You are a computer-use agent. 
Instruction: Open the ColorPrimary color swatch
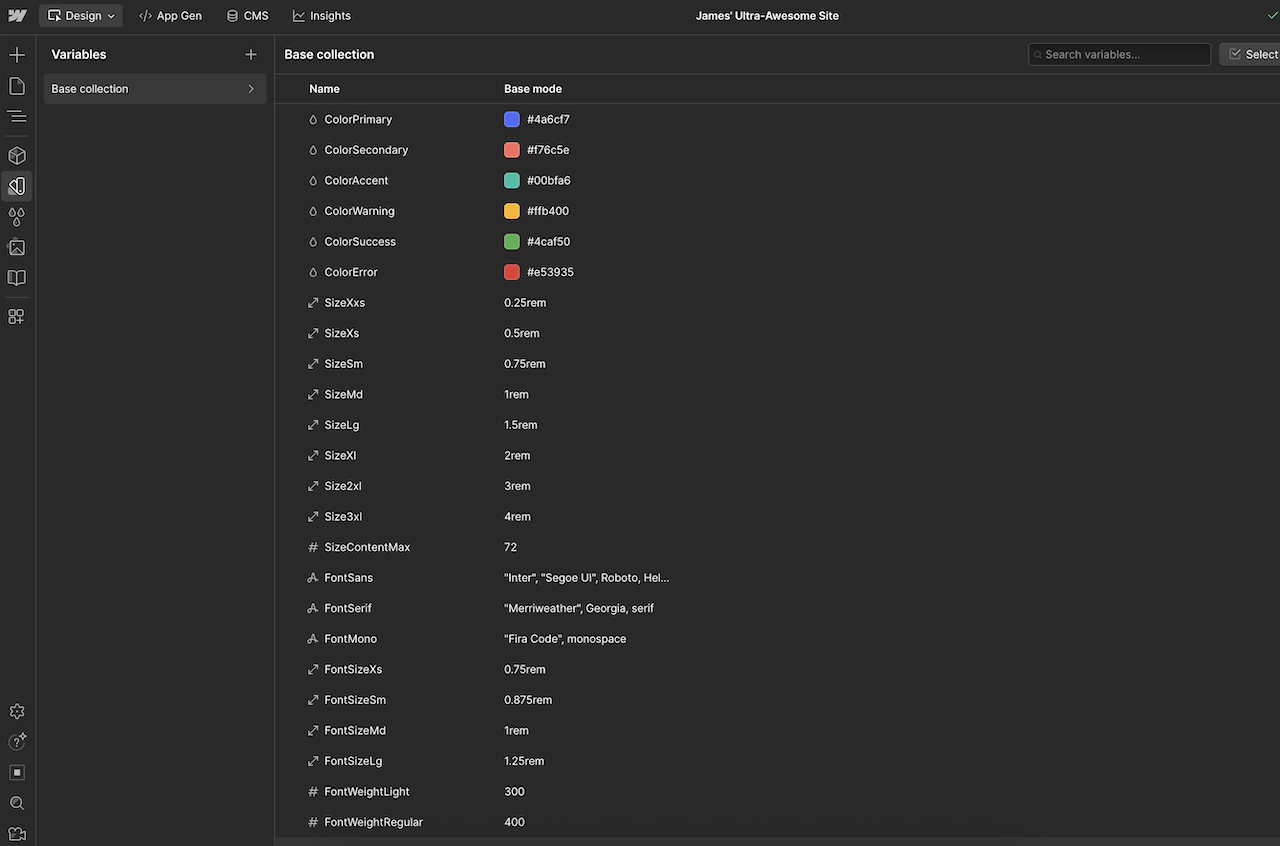(511, 119)
